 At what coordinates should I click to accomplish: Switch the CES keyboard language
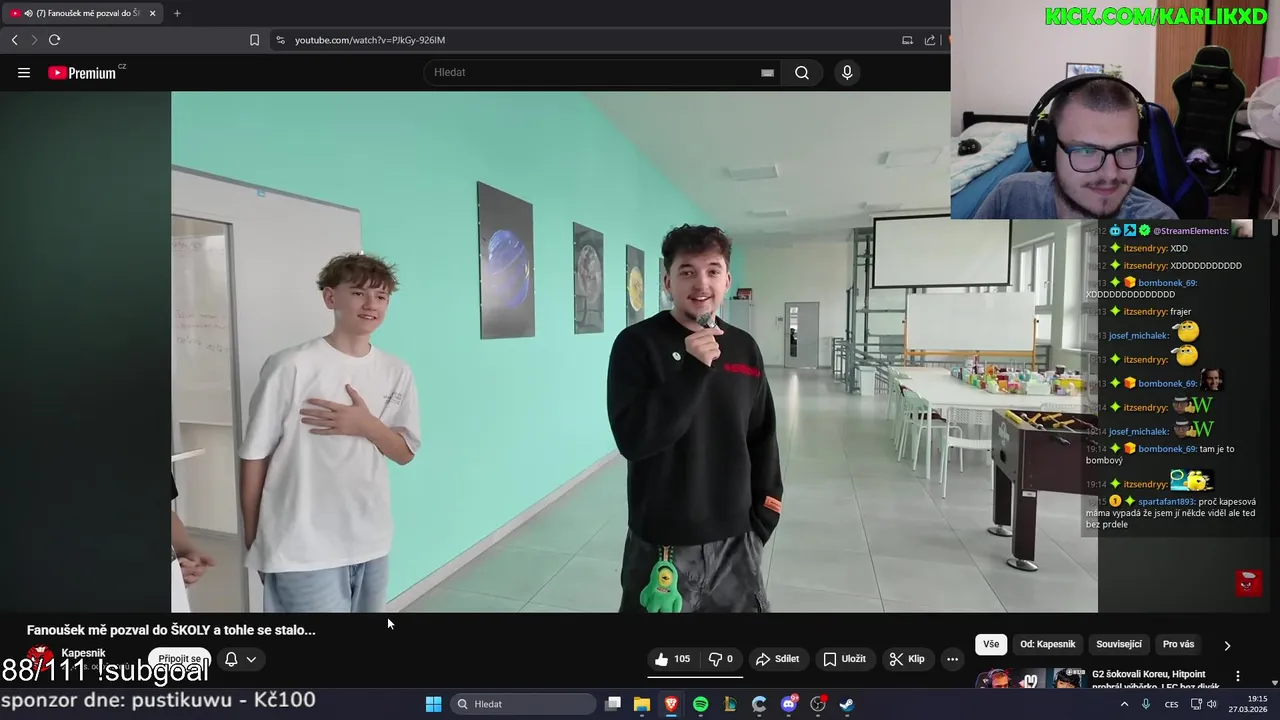[1171, 704]
